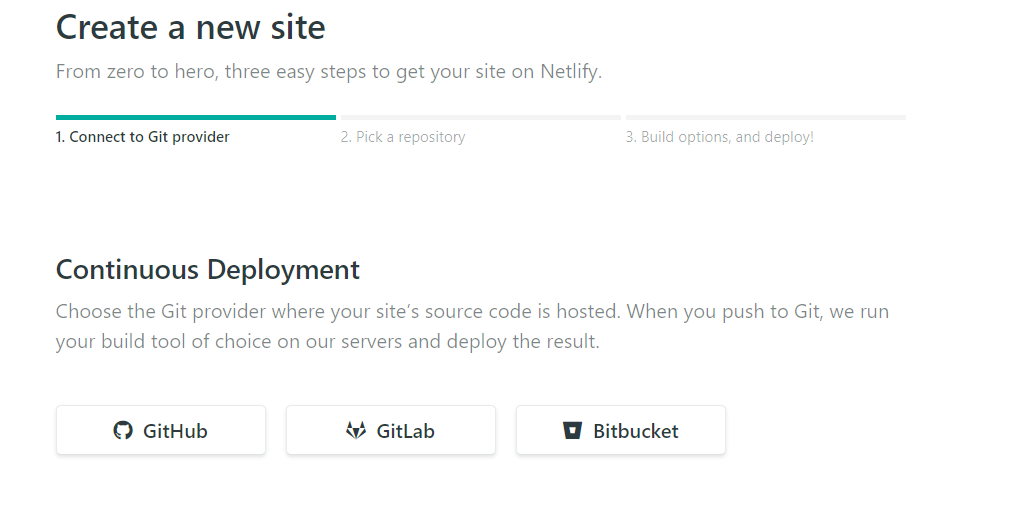Click the GitLab text label
1021x523 pixels.
pos(405,431)
